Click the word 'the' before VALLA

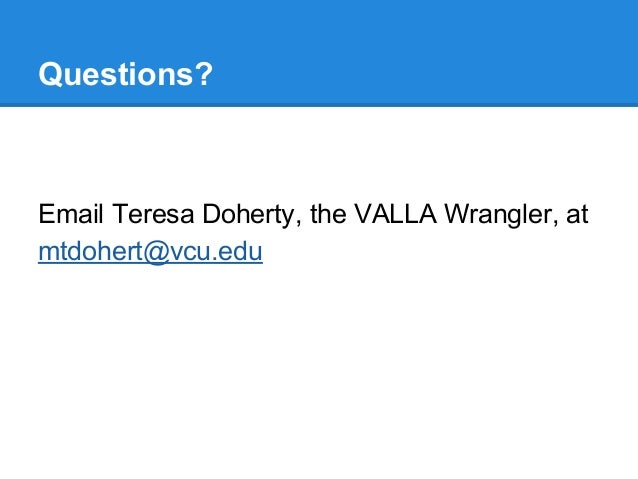(x=328, y=214)
